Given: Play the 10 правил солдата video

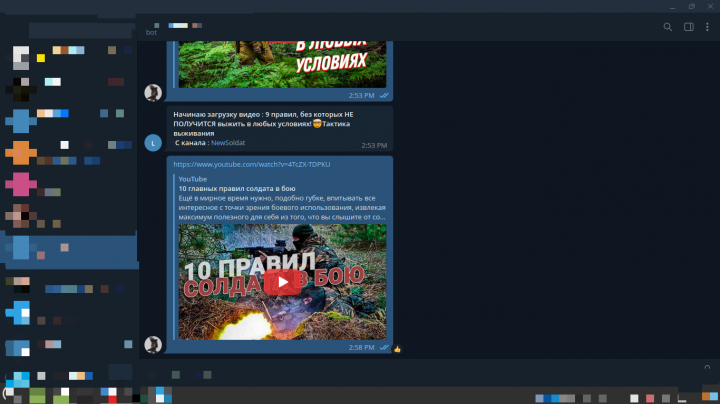Looking at the screenshot, I should point(282,282).
